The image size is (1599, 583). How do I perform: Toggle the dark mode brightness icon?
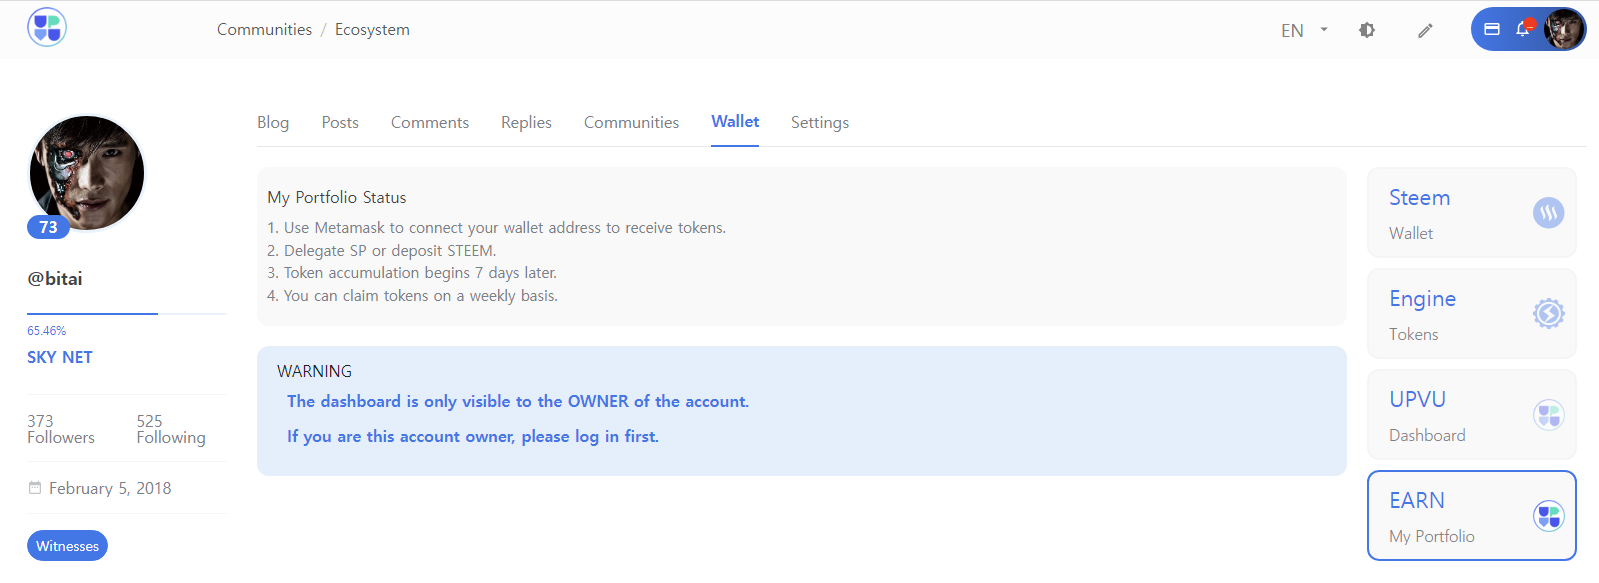(1367, 30)
